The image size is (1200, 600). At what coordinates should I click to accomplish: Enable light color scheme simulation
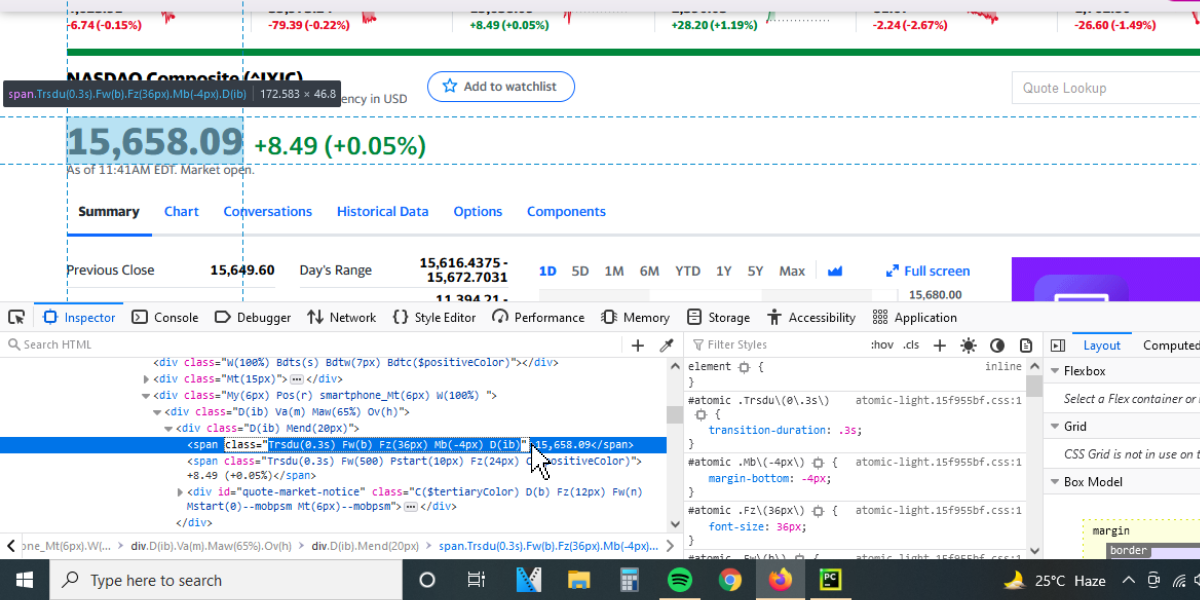tap(967, 344)
